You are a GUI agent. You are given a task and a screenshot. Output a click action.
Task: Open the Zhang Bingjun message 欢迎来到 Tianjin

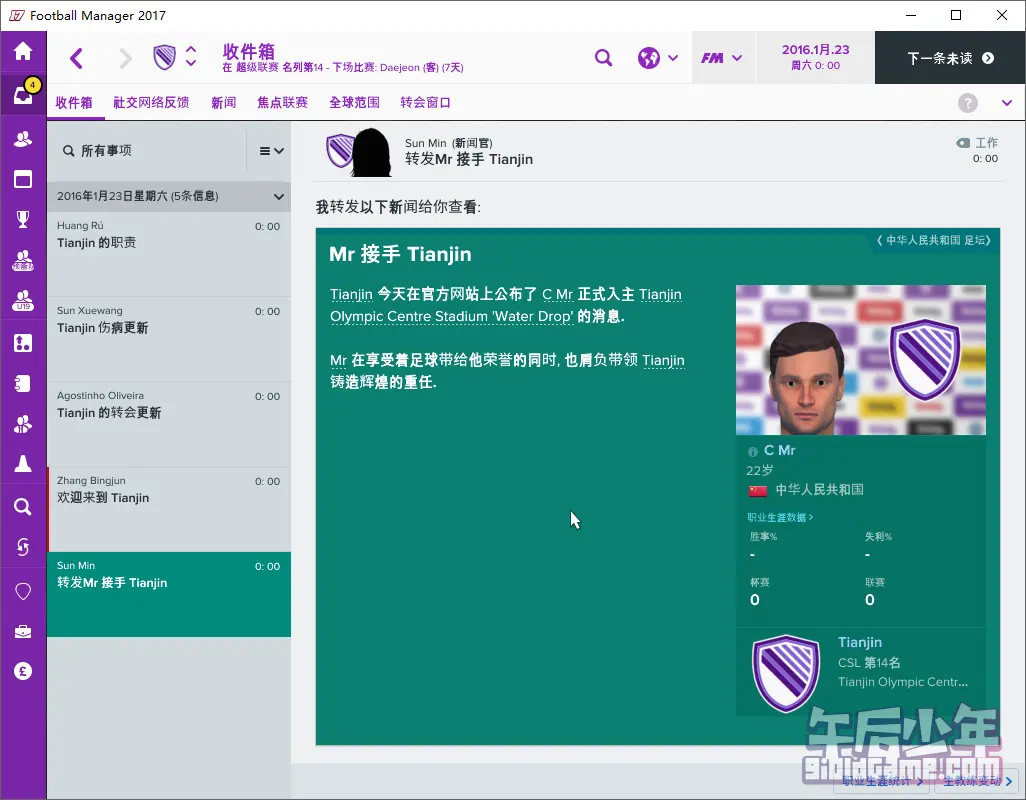coord(169,509)
